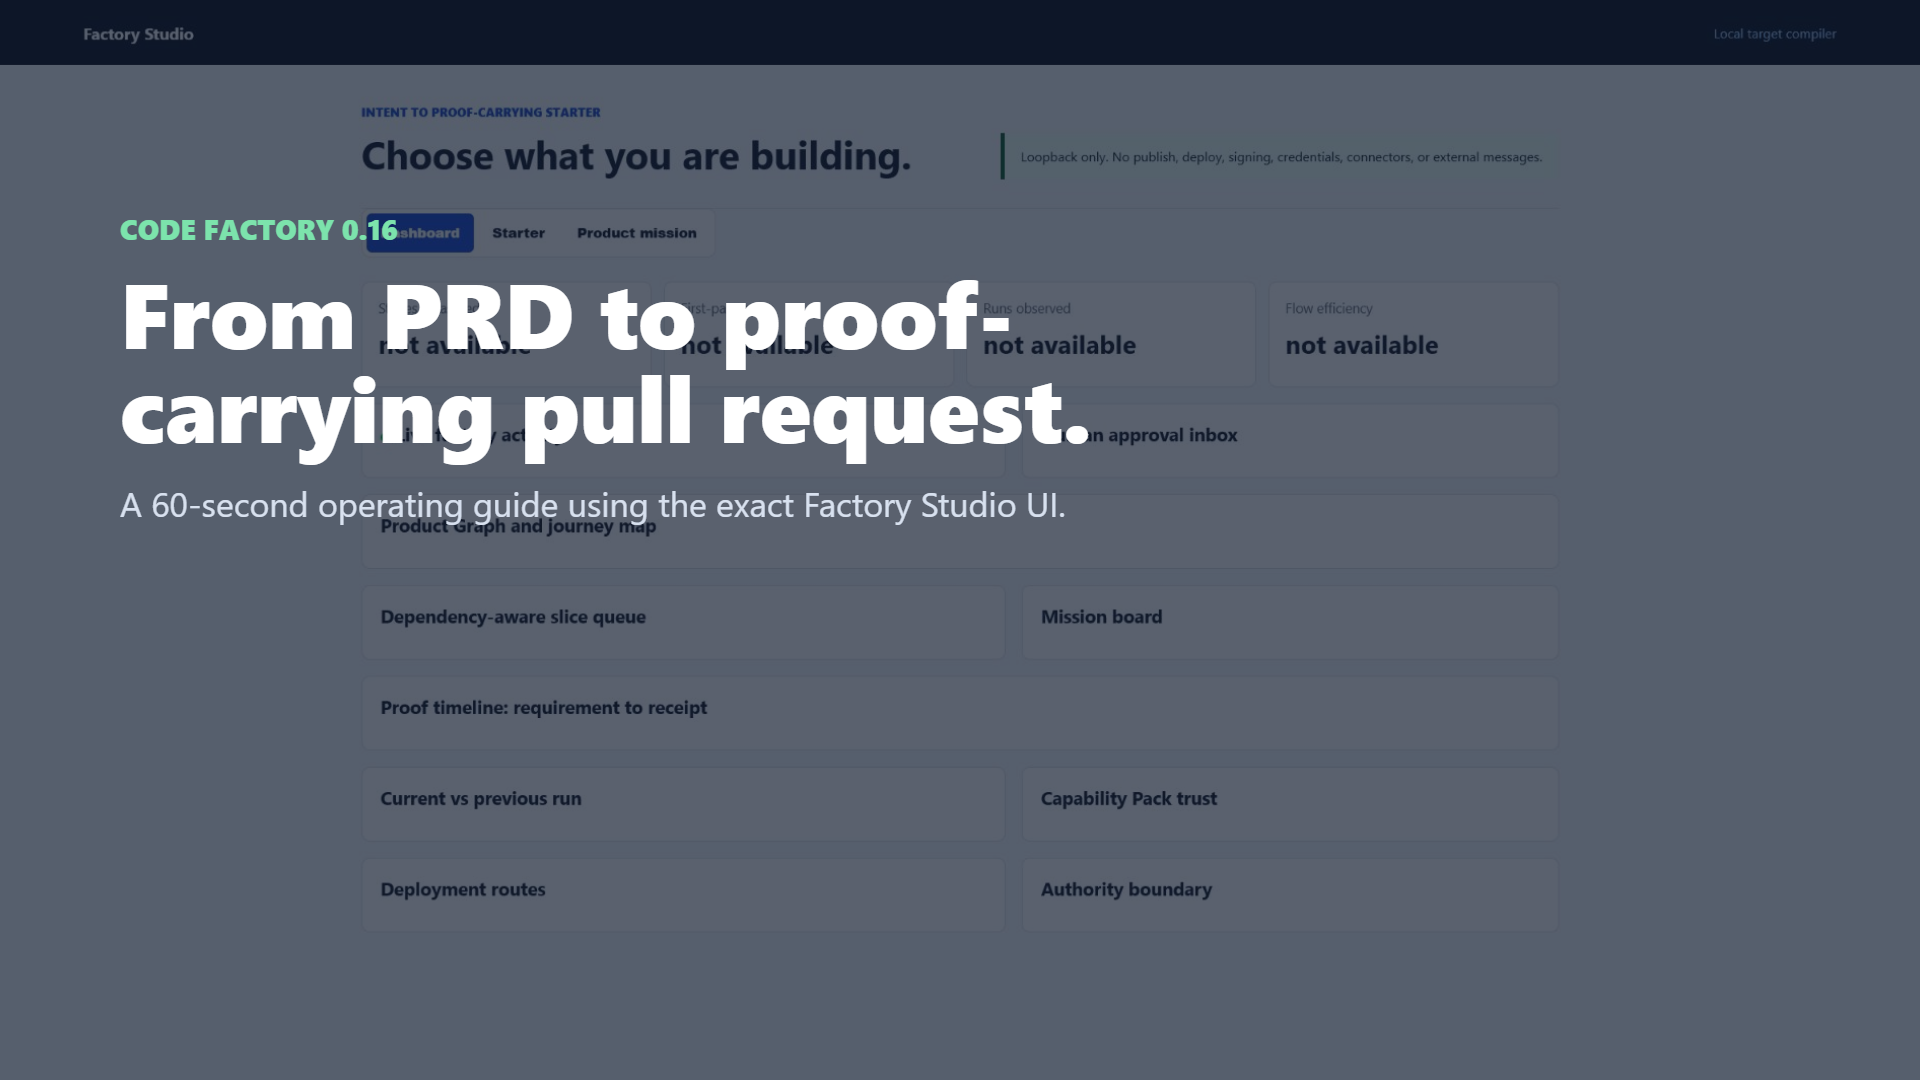Viewport: 1920px width, 1080px height.
Task: Click the 'Loopback only' notice text
Action: (x=1281, y=157)
